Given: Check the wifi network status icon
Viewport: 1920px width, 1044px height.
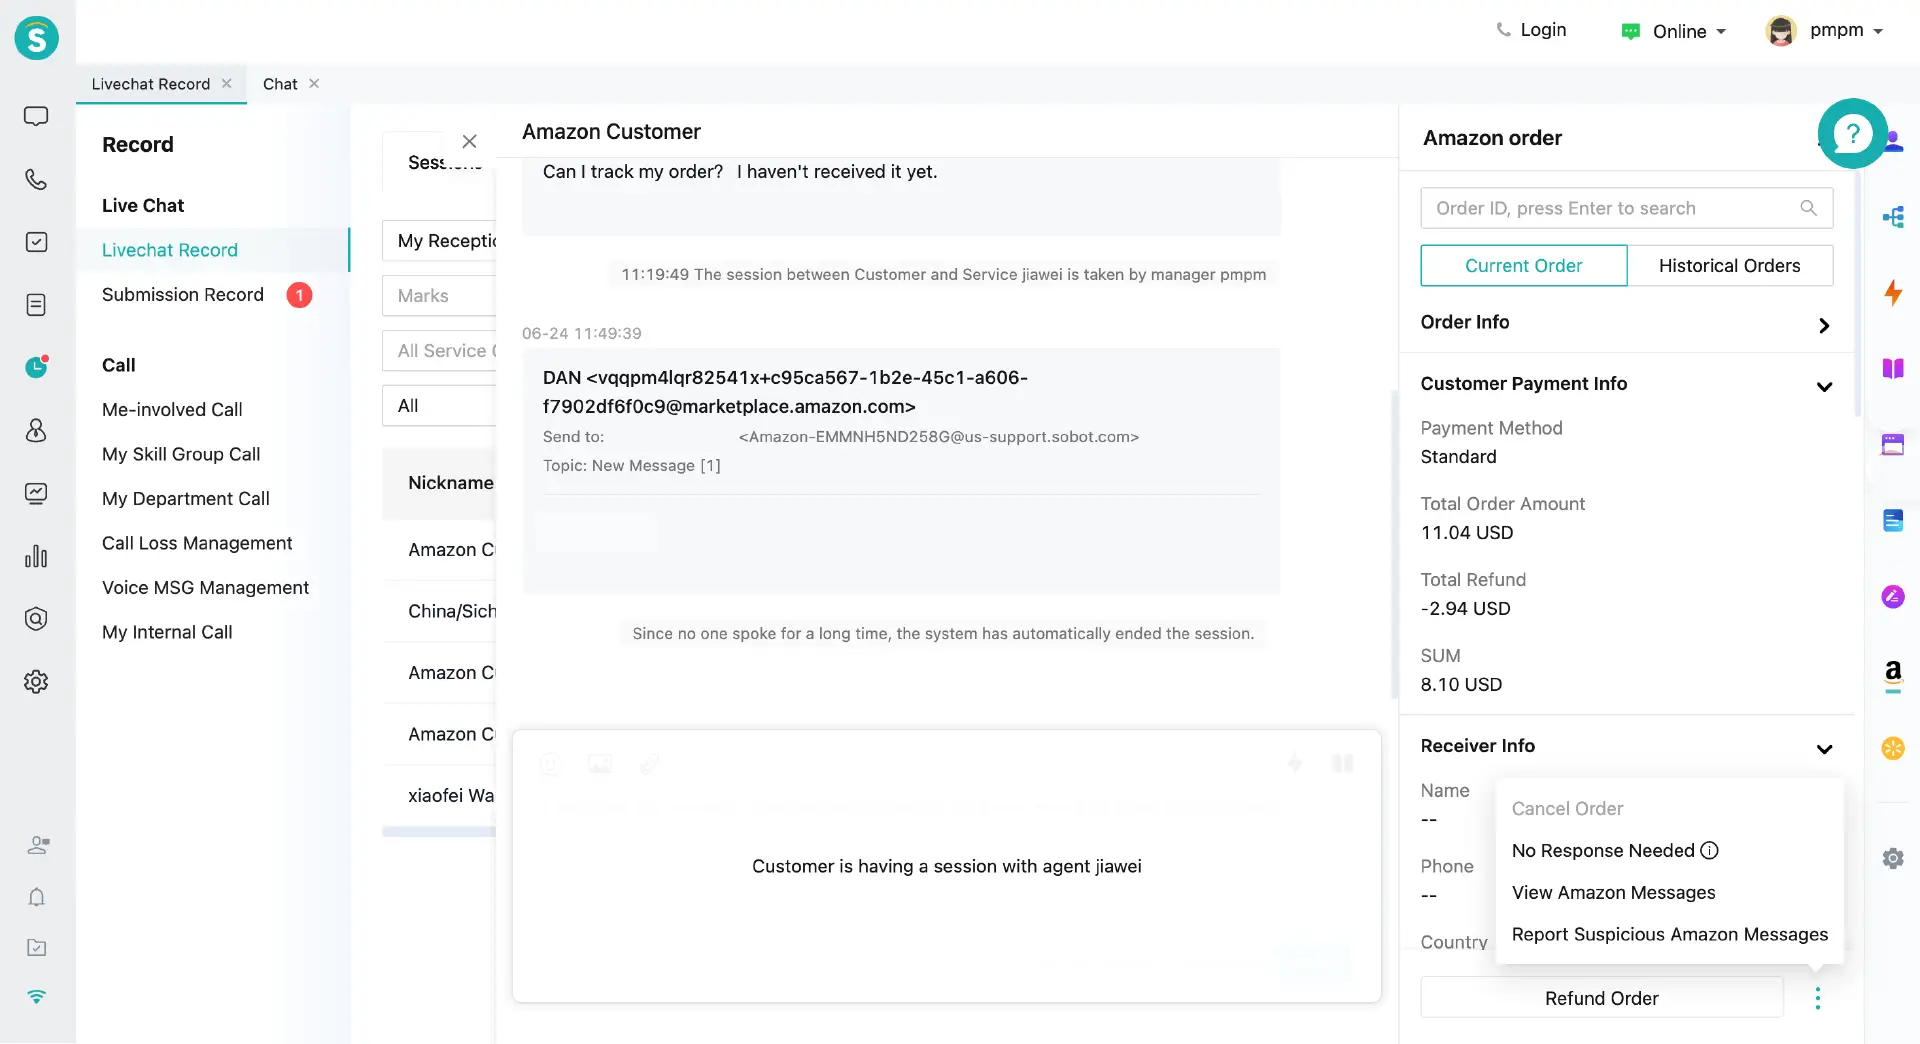Looking at the screenshot, I should (x=37, y=996).
